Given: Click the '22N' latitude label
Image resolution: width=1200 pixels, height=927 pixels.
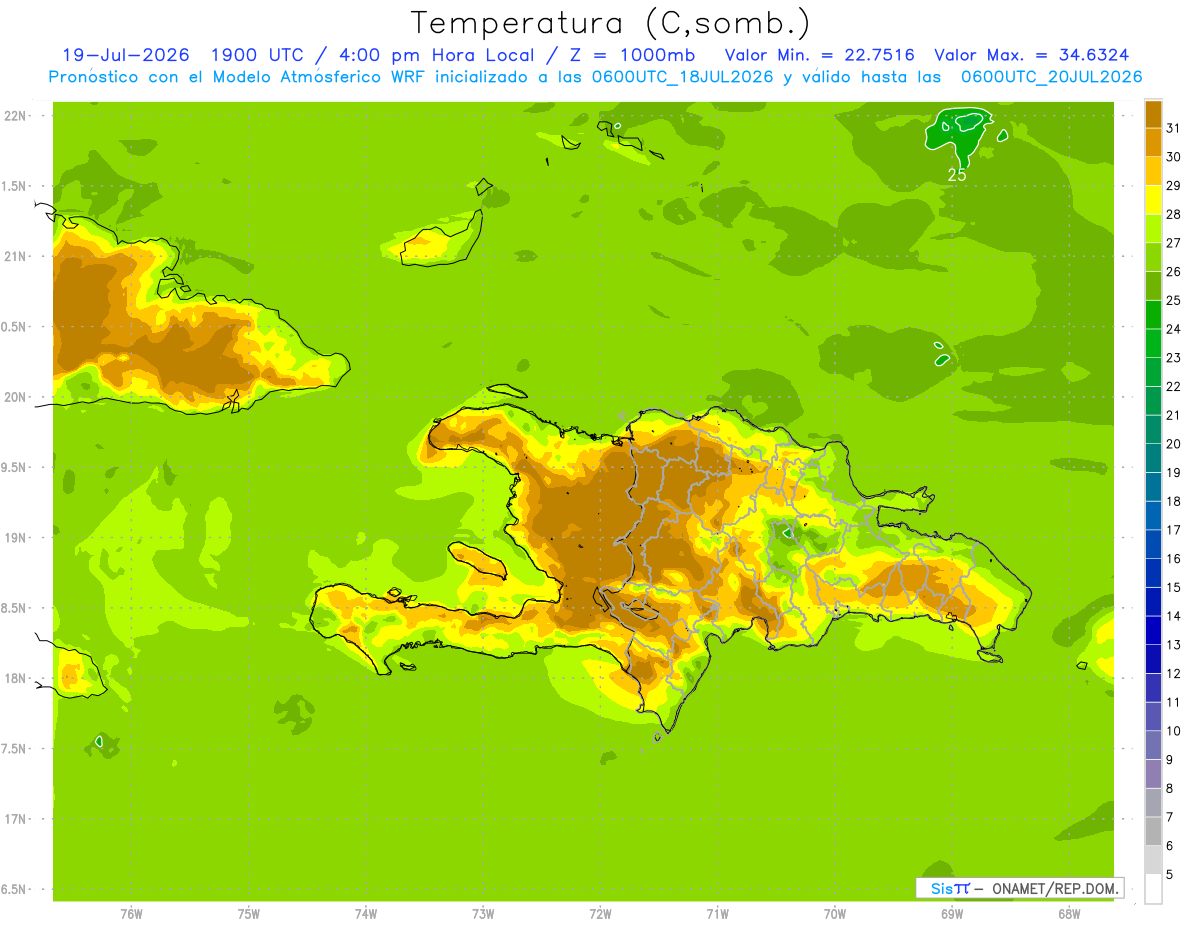Looking at the screenshot, I should [15, 116].
